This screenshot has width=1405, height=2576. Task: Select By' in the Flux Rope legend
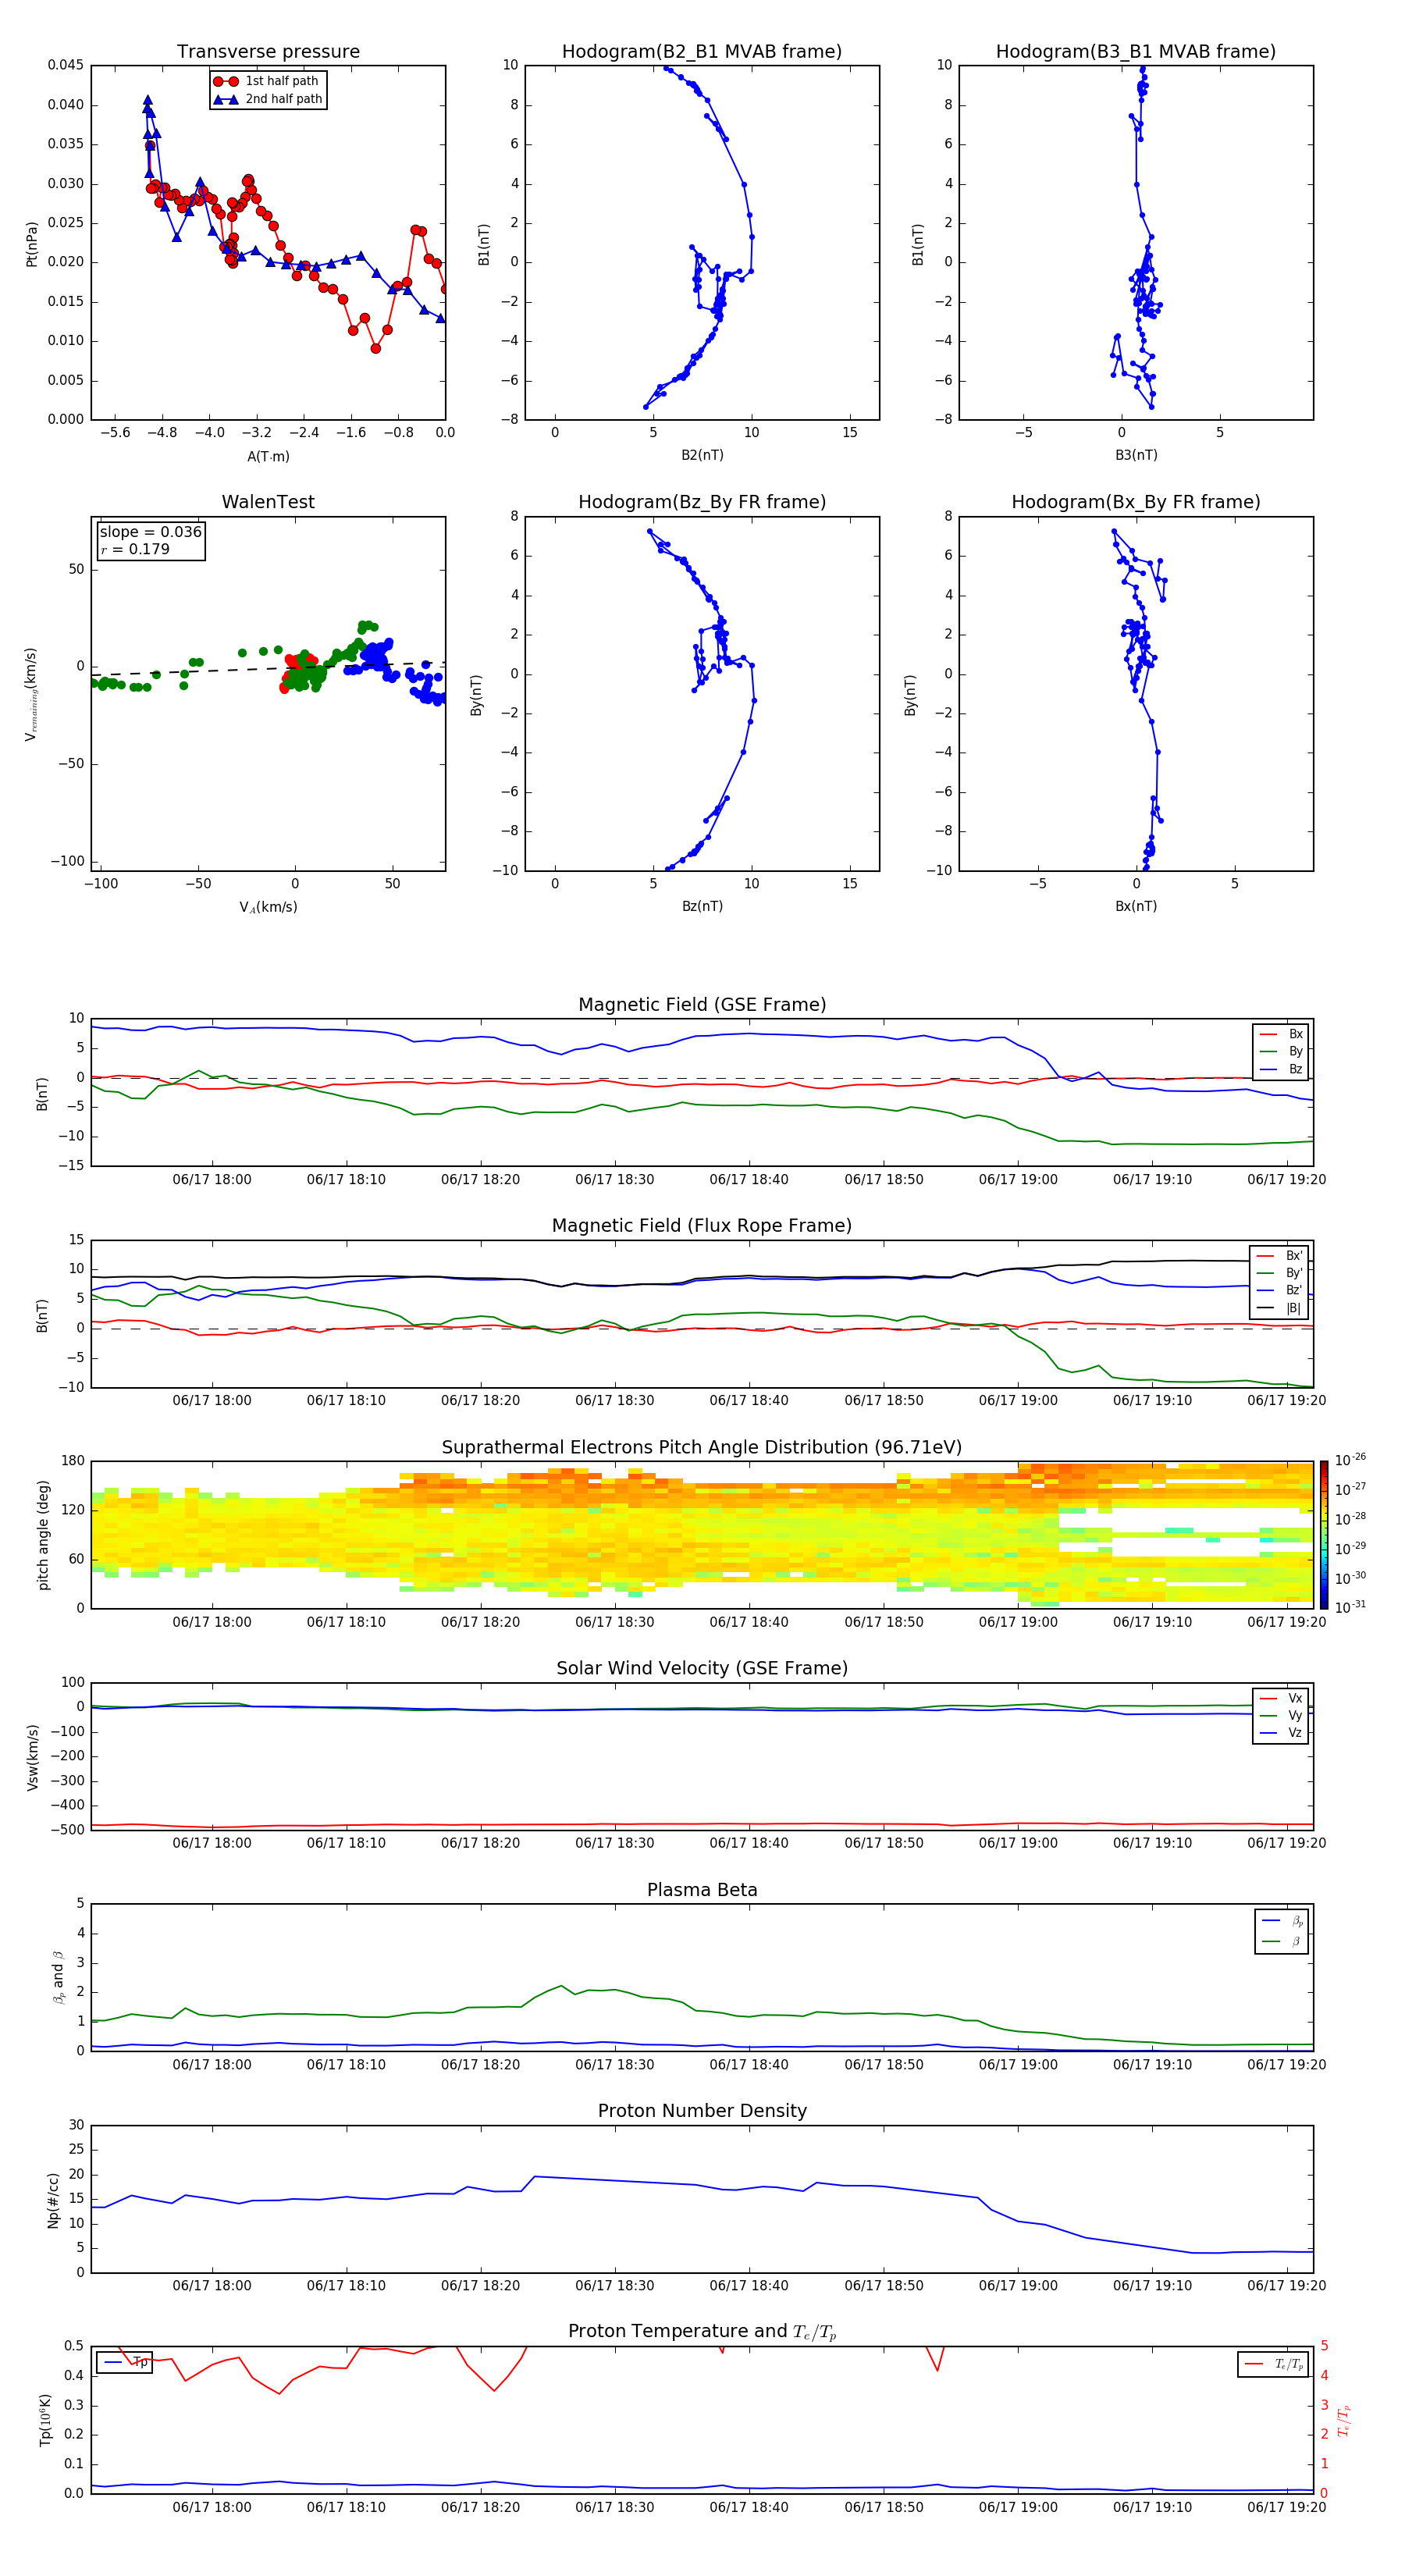pyautogui.click(x=1280, y=1273)
